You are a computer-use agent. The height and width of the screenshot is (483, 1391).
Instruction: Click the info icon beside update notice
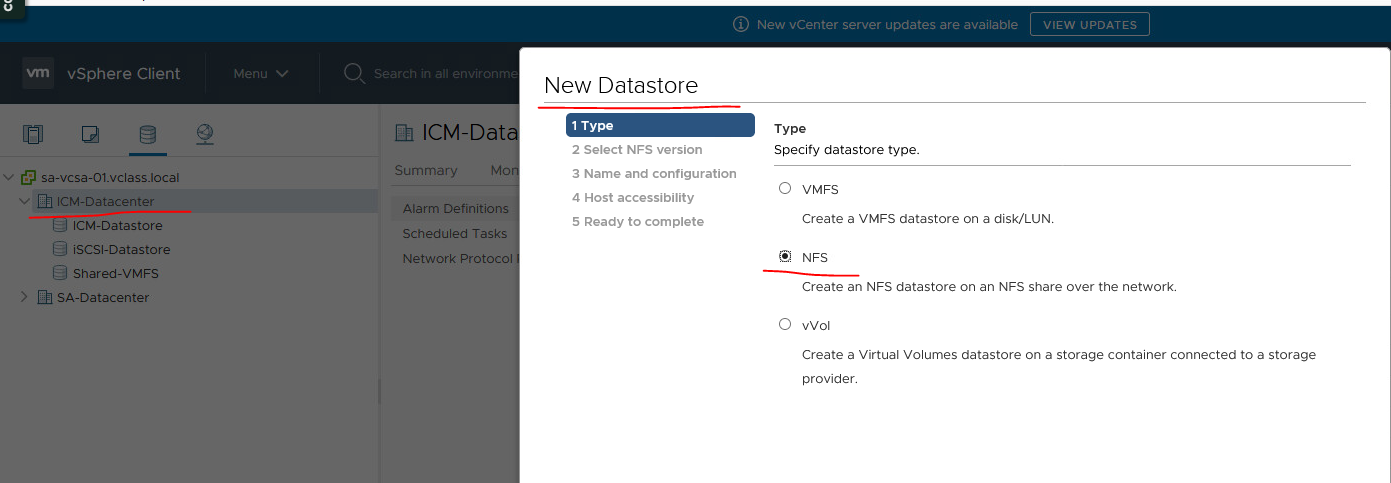click(x=741, y=24)
